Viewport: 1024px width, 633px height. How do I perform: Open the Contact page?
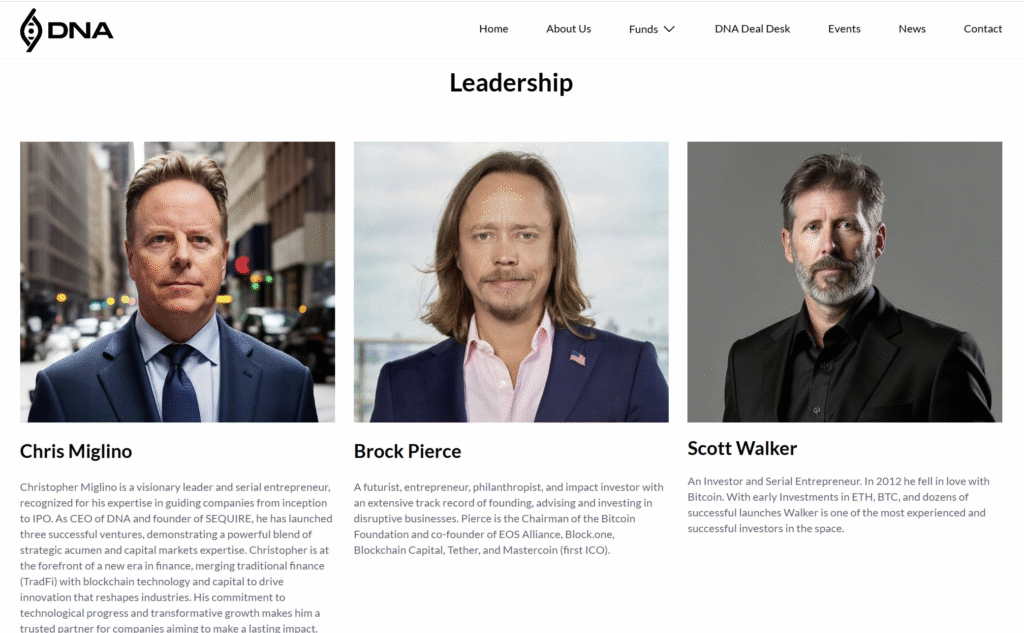[982, 29]
